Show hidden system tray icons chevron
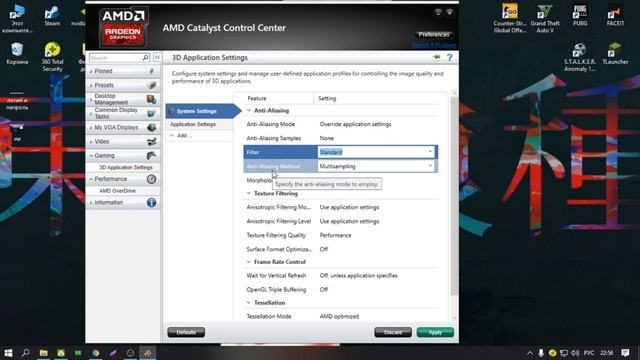Viewport: 640px width, 360px height. 530,353
